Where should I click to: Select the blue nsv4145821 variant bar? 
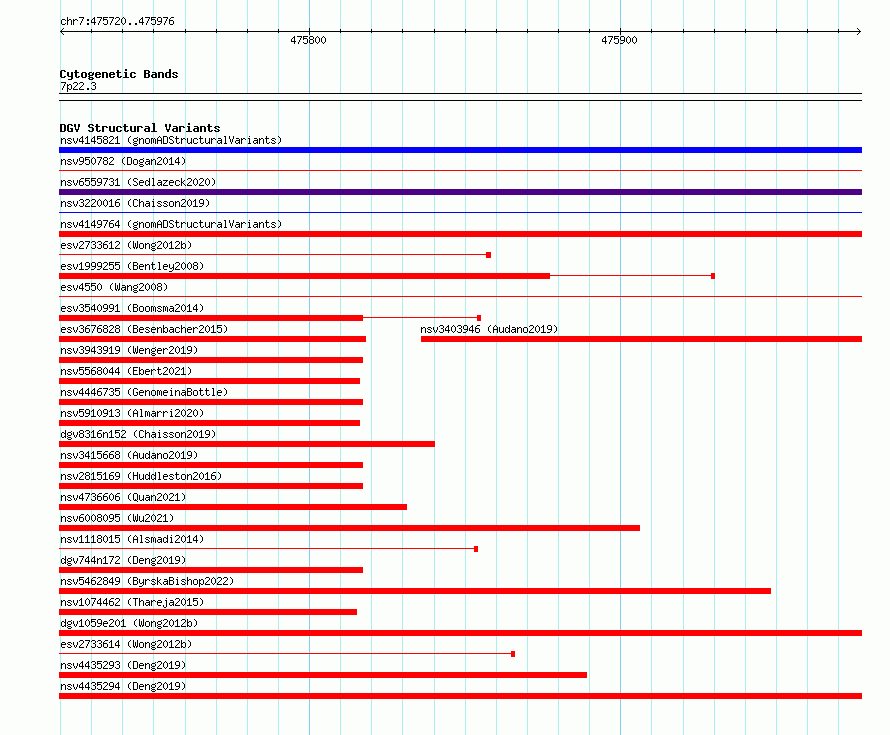tap(460, 150)
